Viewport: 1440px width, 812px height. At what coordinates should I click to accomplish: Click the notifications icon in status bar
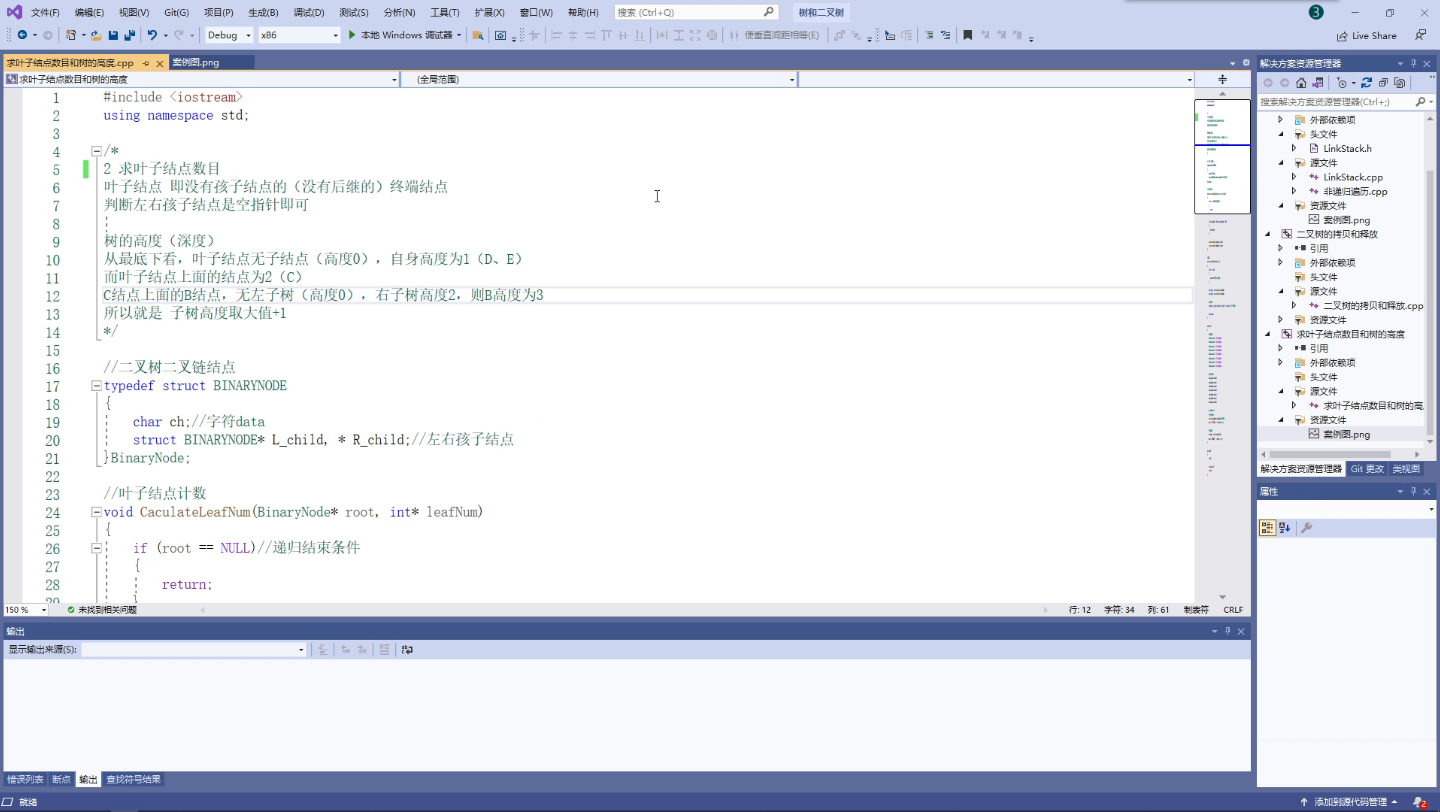click(1420, 802)
